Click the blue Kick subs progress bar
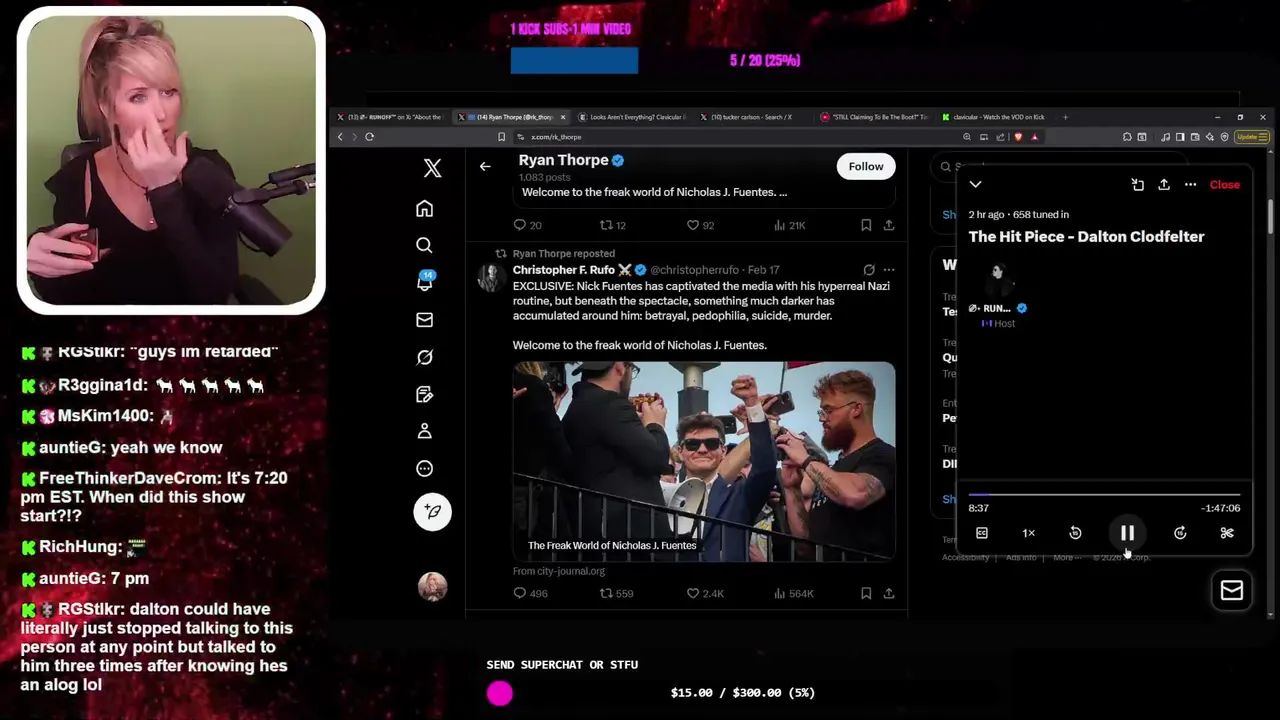 574,61
